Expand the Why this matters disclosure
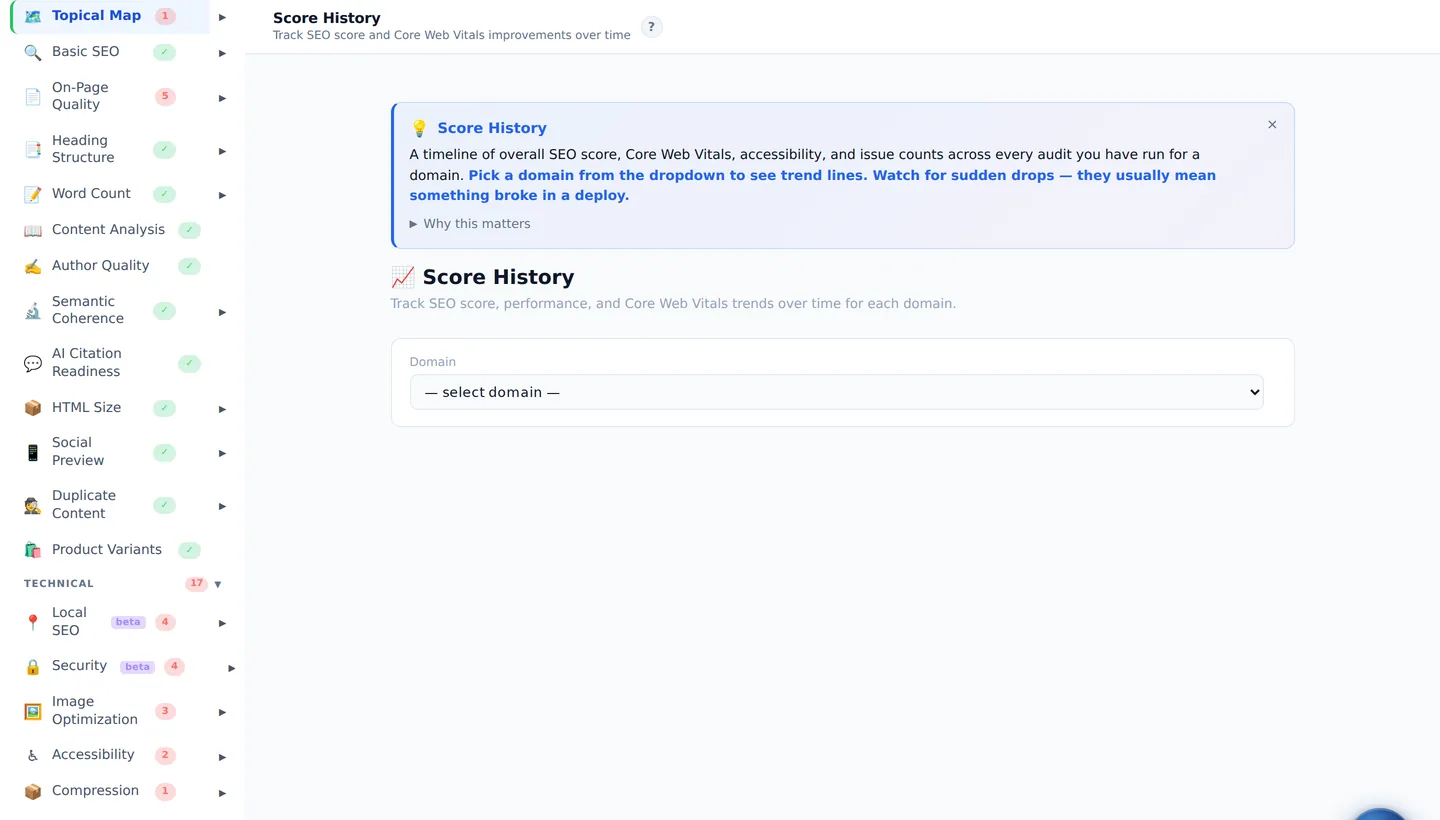Screen dimensions: 1440x820 click(x=470, y=224)
